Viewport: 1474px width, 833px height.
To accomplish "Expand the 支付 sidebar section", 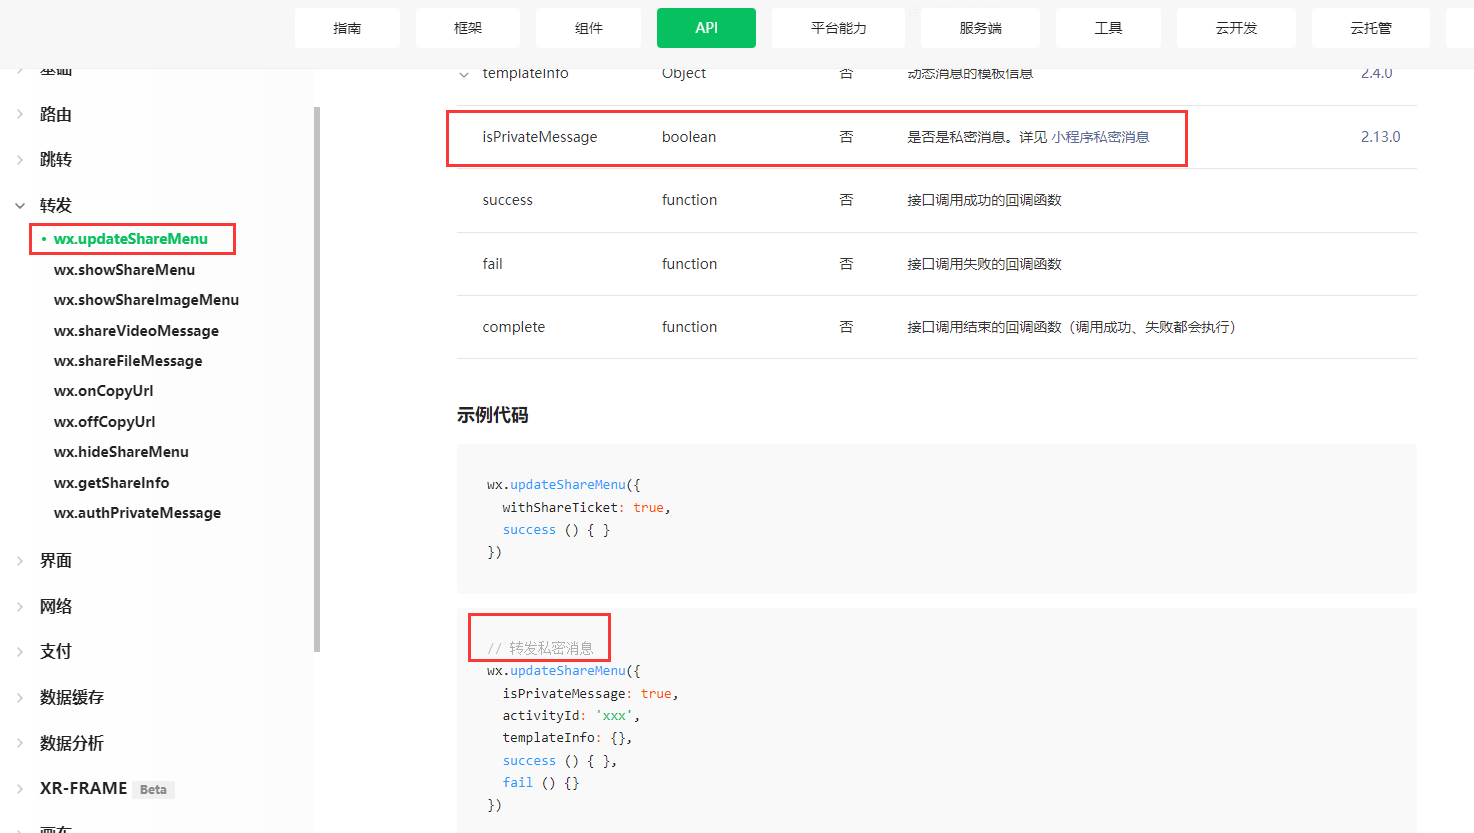I will click(x=55, y=651).
